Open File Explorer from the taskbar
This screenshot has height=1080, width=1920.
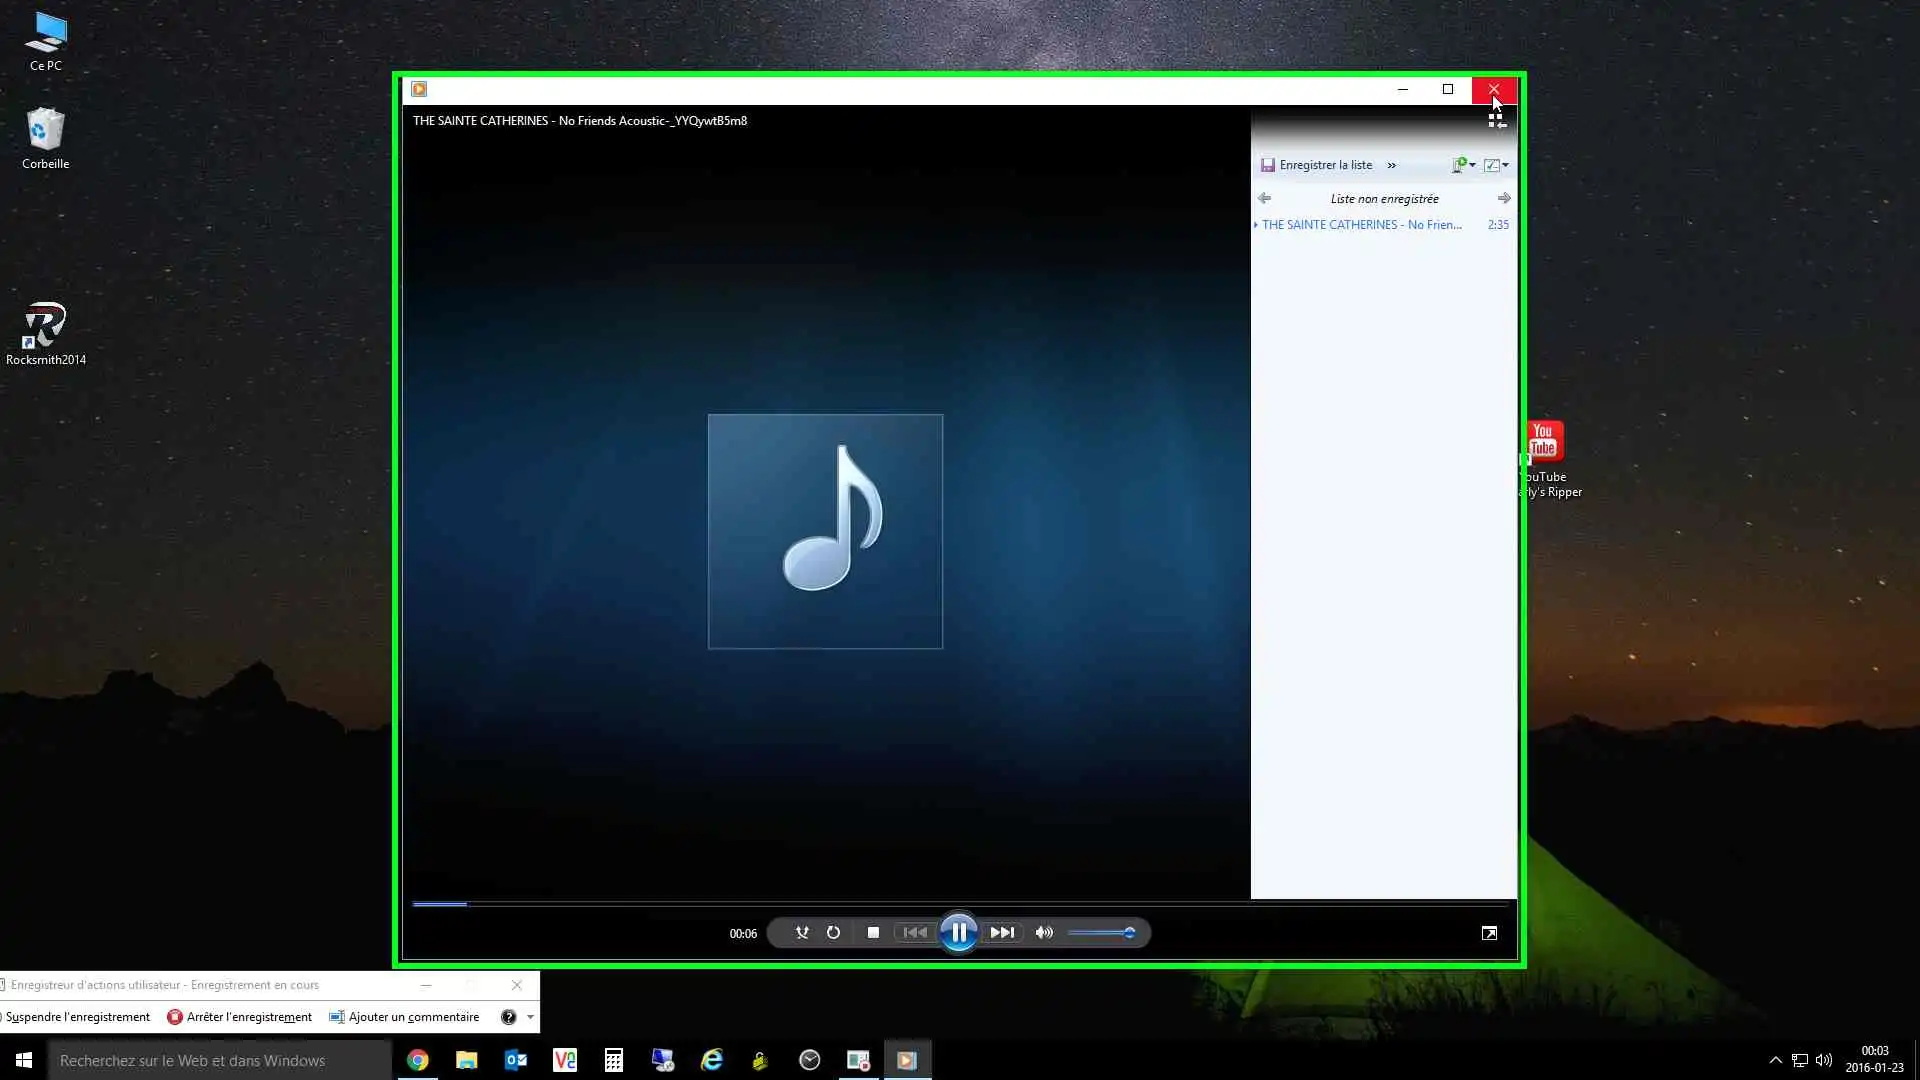click(x=466, y=1060)
